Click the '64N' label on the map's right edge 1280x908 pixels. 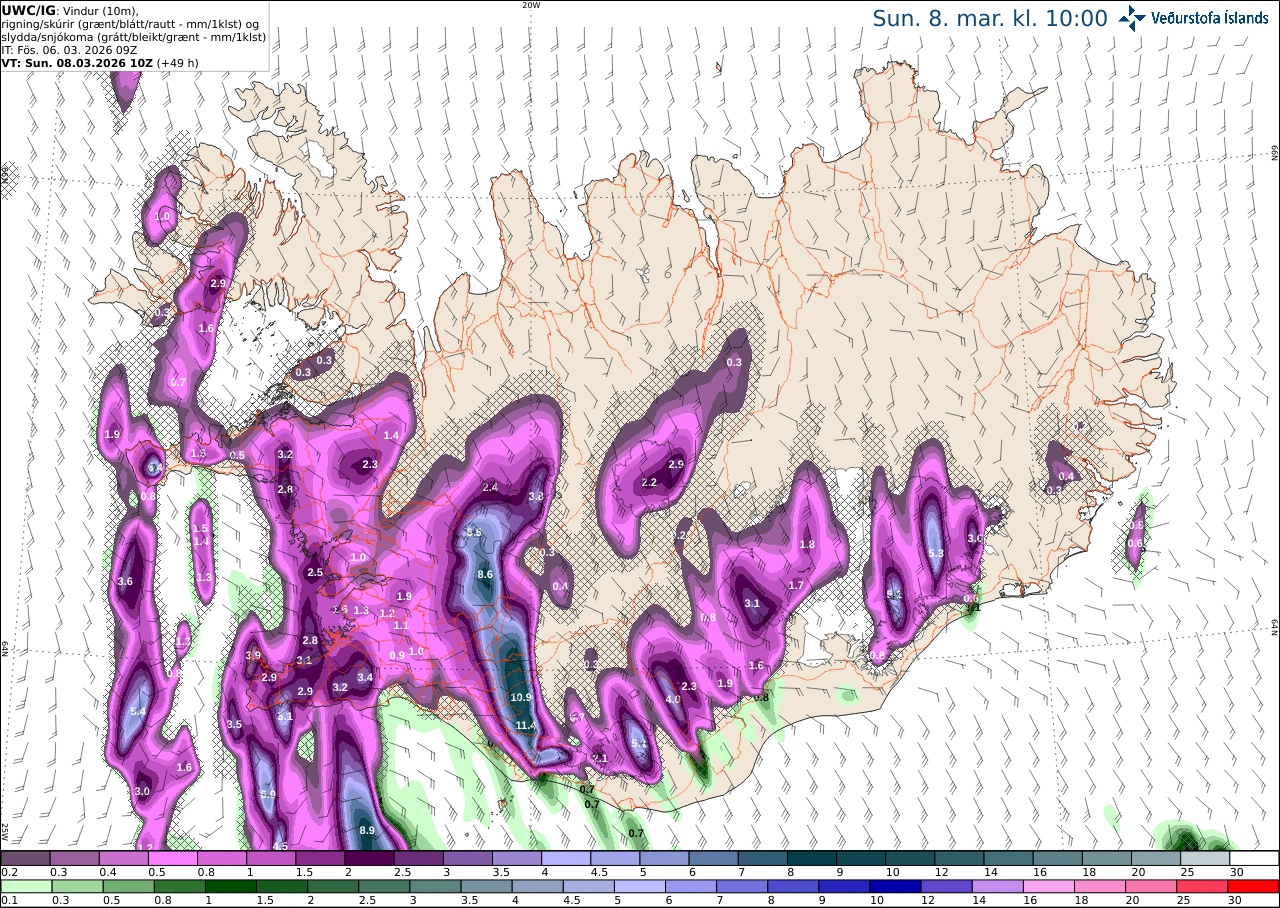[x=1275, y=627]
